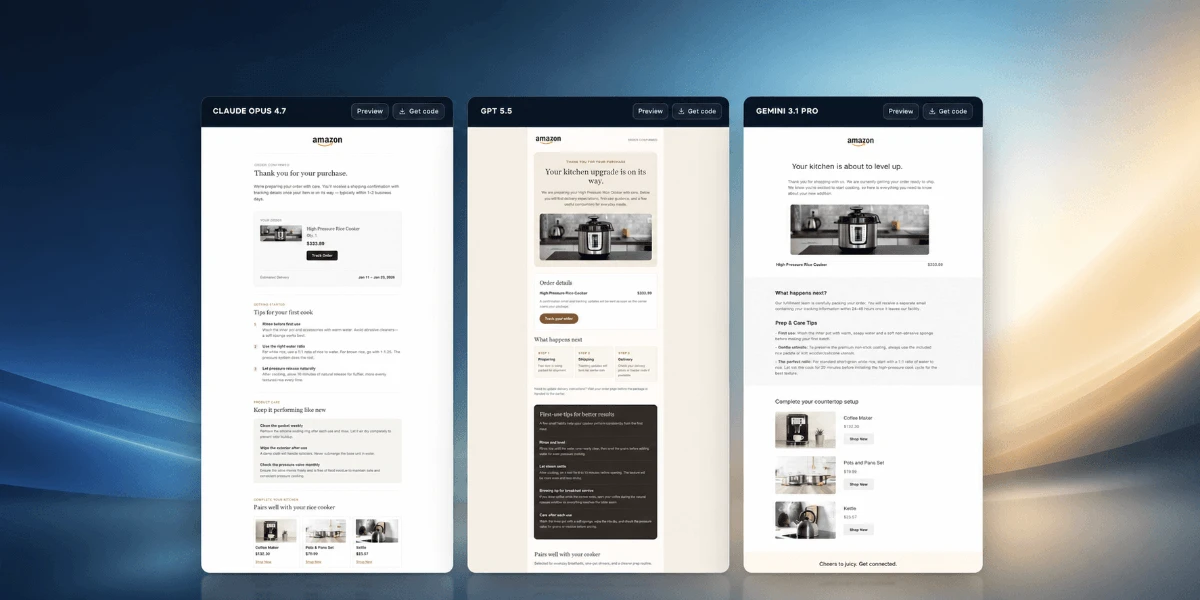Click Shop Now under Pots and Pans Set in Gemini email
Viewport: 1200px width, 600px height.
click(x=858, y=484)
